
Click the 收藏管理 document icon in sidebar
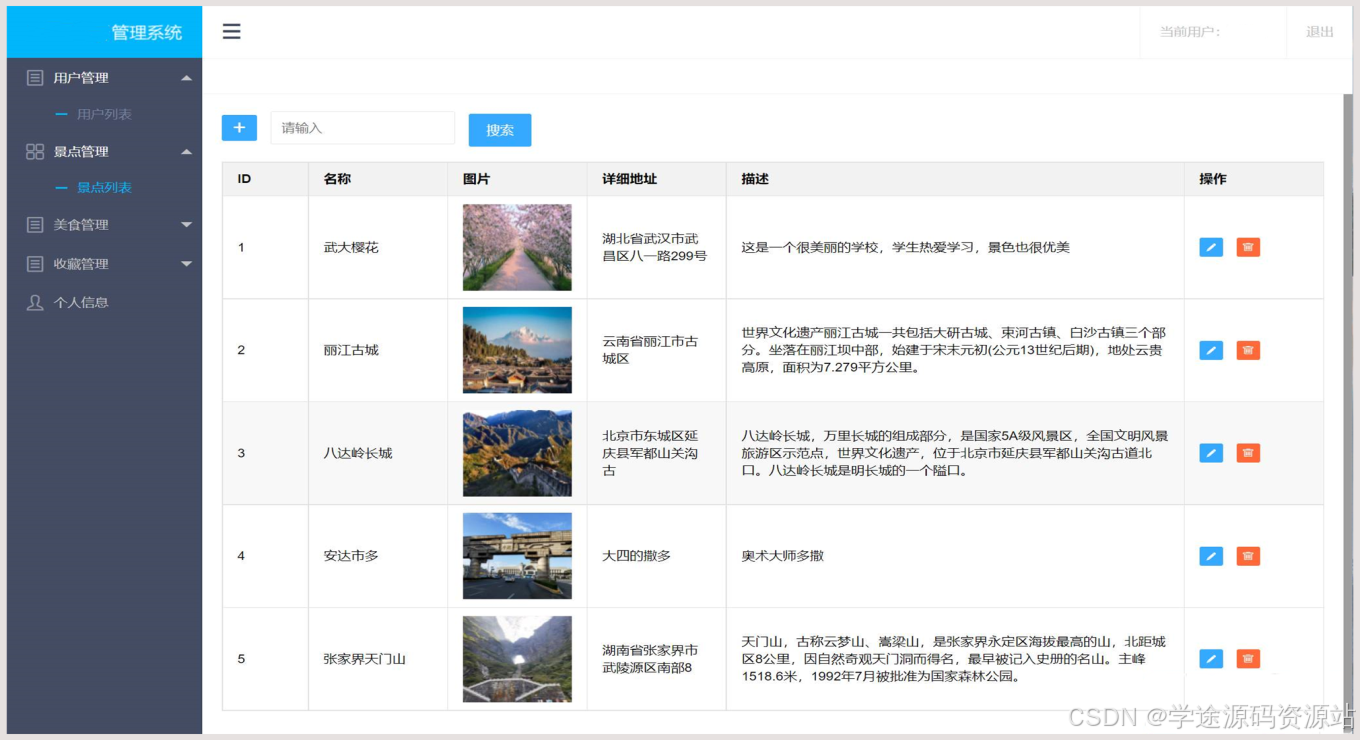click(x=35, y=264)
